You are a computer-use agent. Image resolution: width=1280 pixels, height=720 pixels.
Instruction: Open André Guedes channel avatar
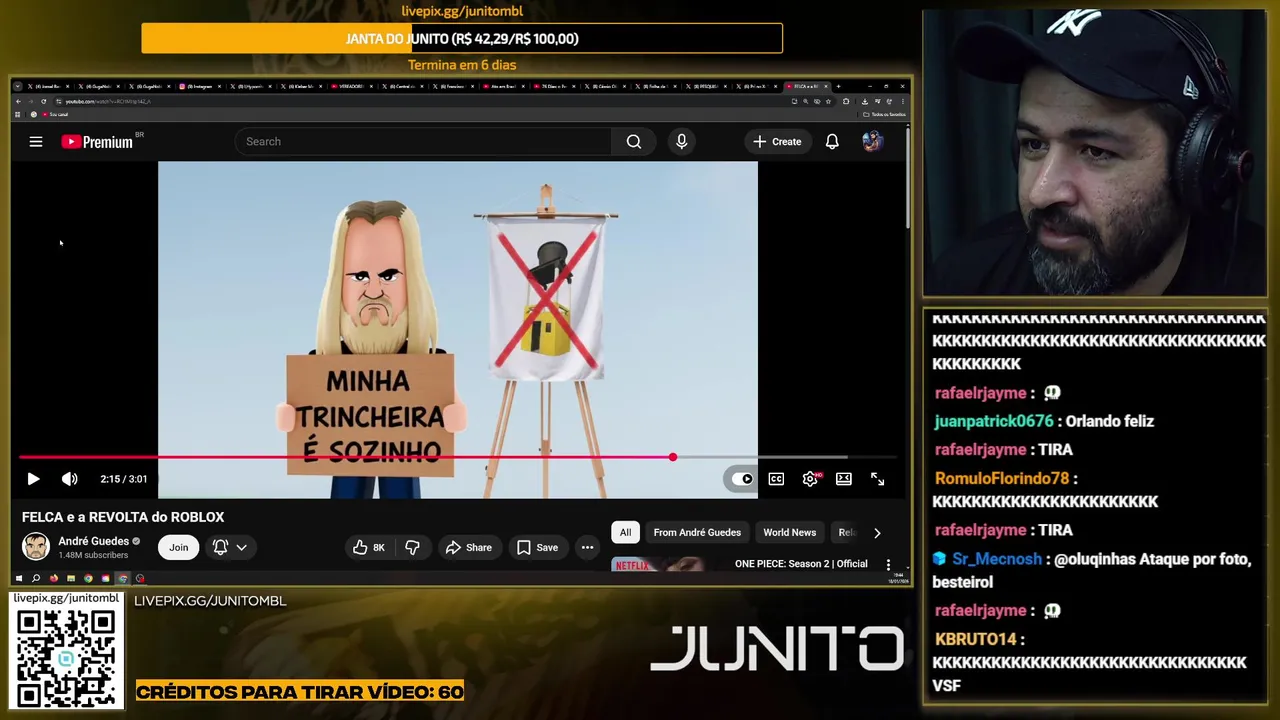[x=36, y=547]
